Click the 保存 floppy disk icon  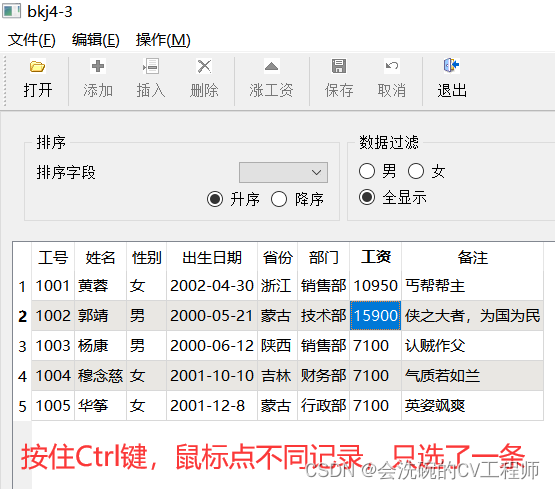(x=339, y=66)
